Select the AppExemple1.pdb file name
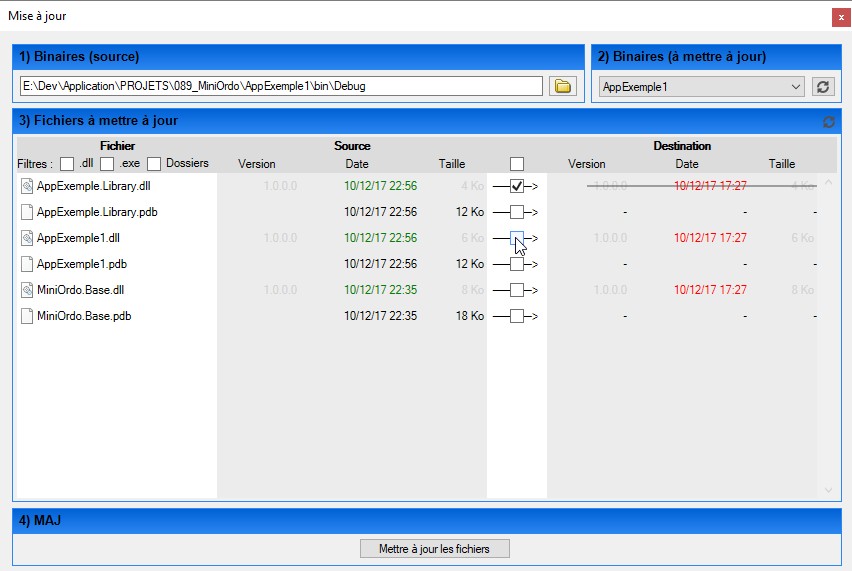The width and height of the screenshot is (852, 571). (82, 264)
